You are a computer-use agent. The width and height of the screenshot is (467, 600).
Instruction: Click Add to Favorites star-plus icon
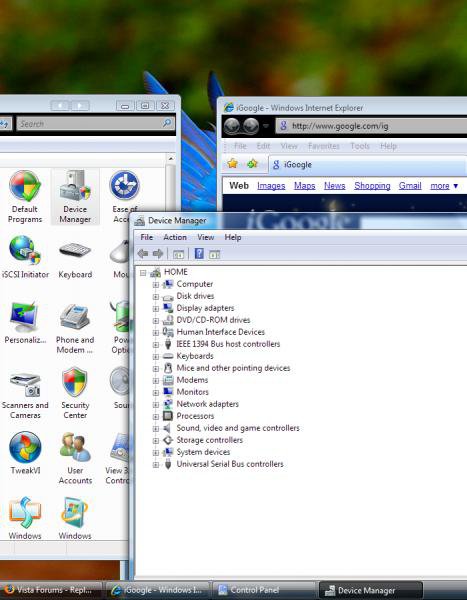coord(252,164)
